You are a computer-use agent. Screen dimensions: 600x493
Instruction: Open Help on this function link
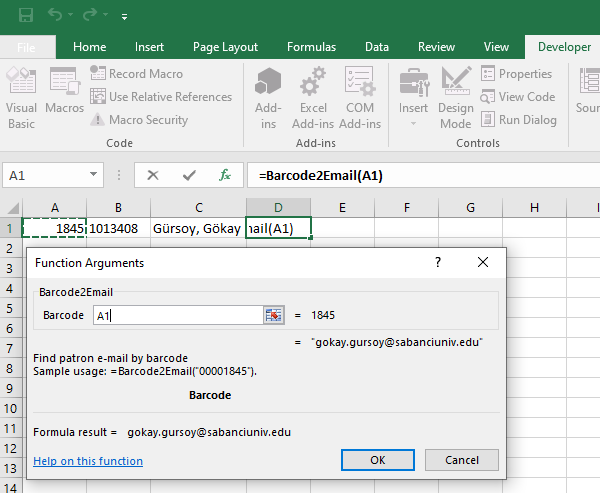[88, 461]
